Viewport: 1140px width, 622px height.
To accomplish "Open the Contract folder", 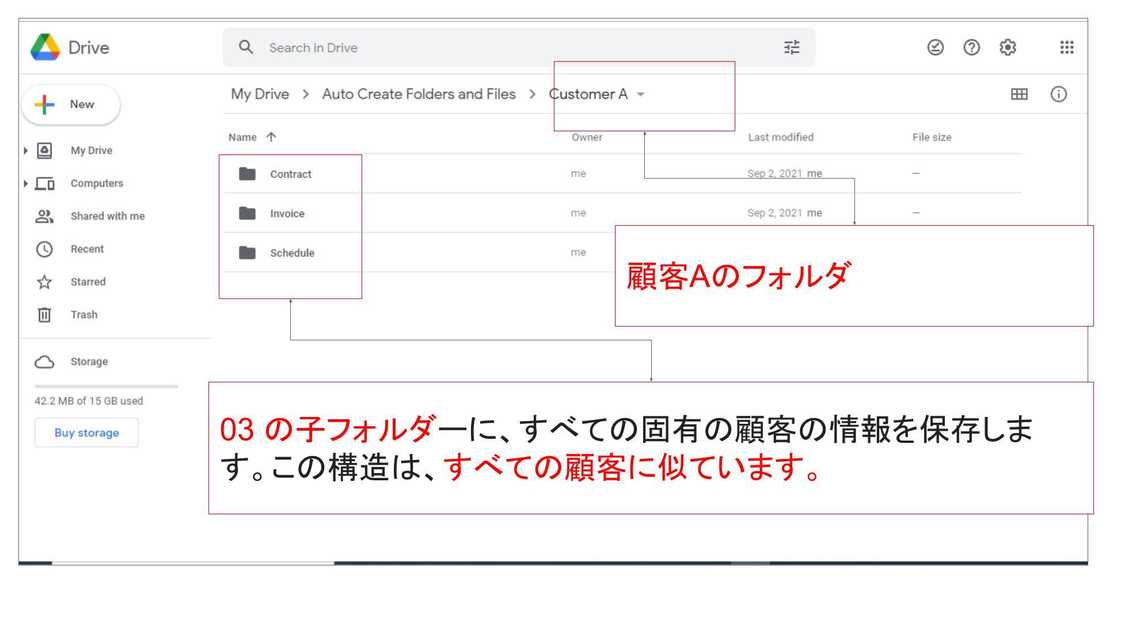I will click(290, 174).
